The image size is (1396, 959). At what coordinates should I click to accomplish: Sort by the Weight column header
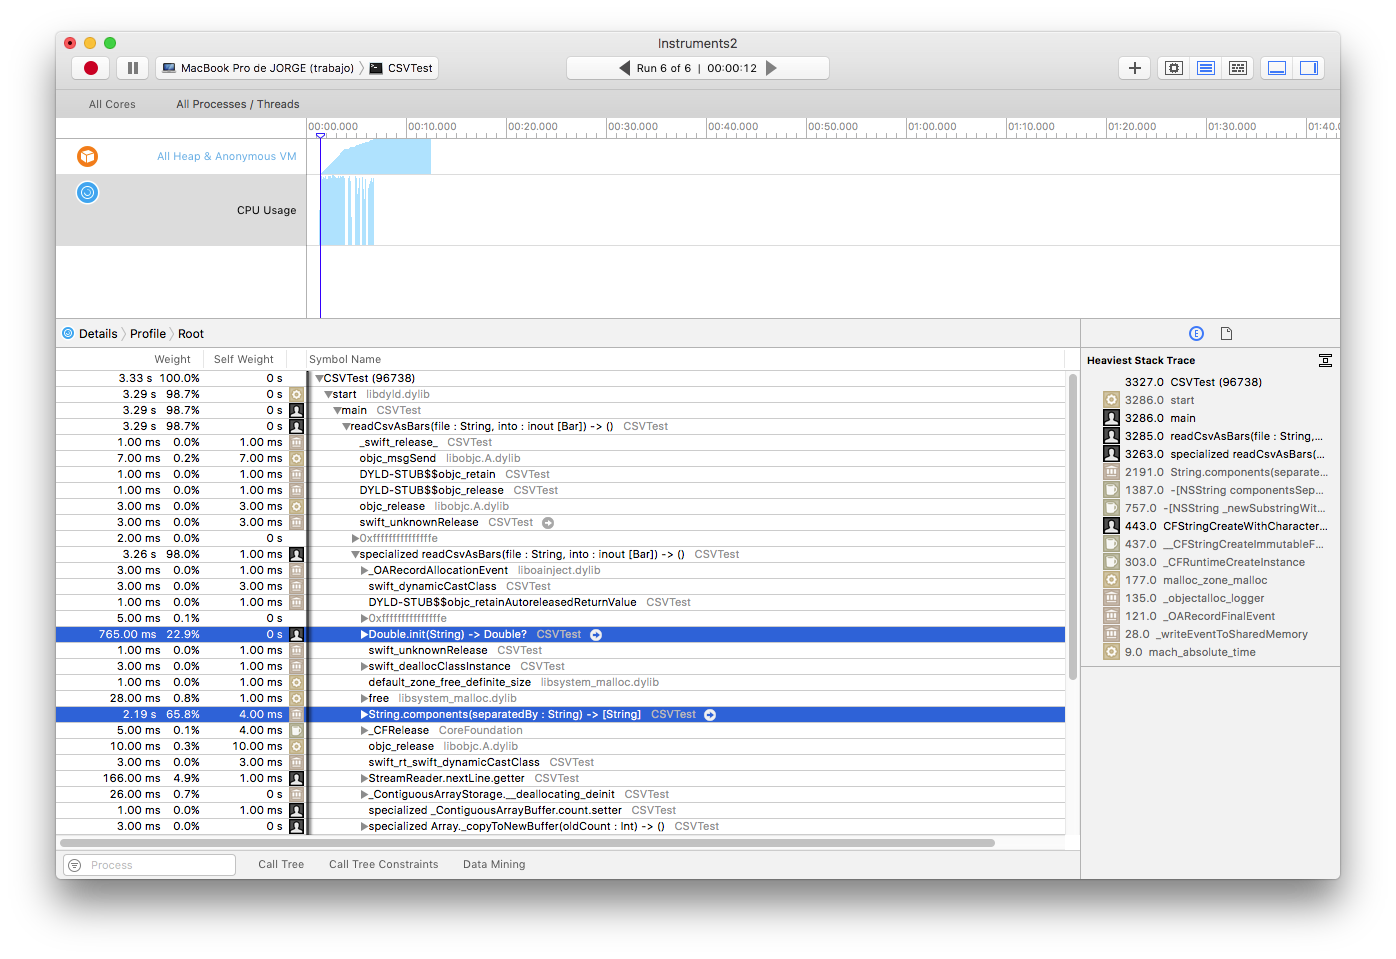click(x=172, y=359)
